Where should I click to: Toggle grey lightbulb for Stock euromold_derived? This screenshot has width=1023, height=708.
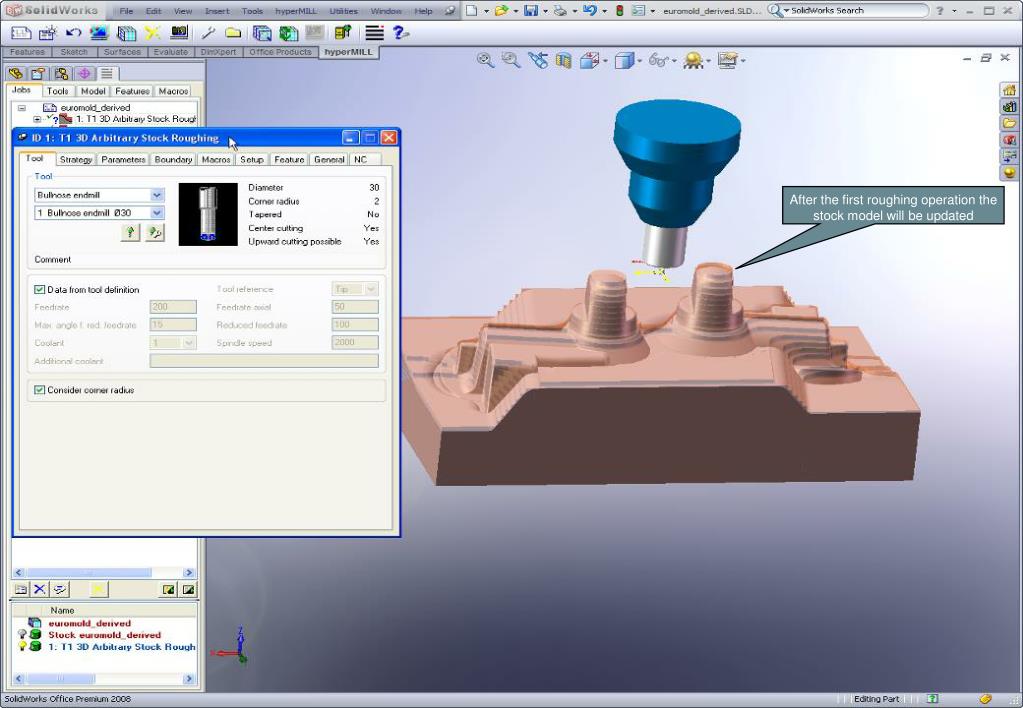click(x=22, y=634)
